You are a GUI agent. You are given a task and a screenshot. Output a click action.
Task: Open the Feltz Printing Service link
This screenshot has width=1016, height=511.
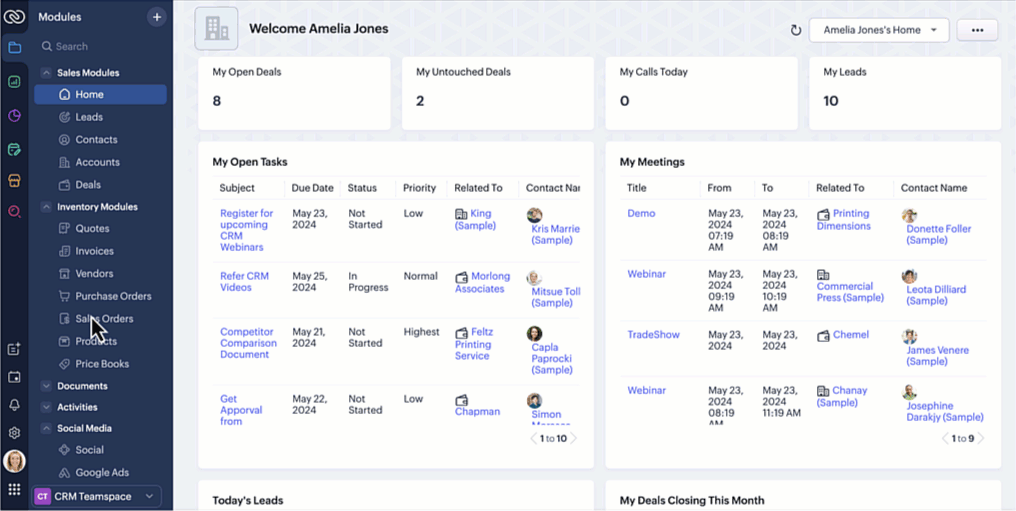coord(474,344)
